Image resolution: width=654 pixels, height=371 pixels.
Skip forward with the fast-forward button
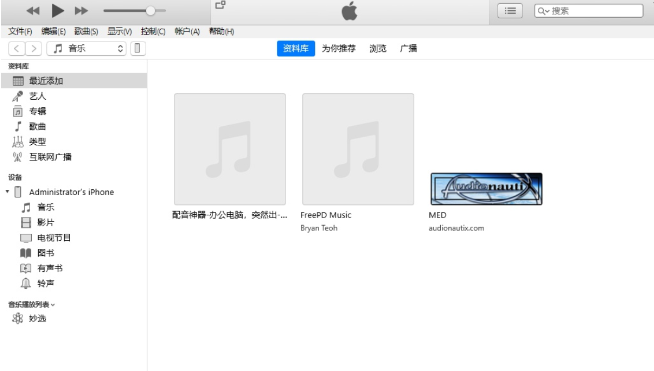click(81, 11)
